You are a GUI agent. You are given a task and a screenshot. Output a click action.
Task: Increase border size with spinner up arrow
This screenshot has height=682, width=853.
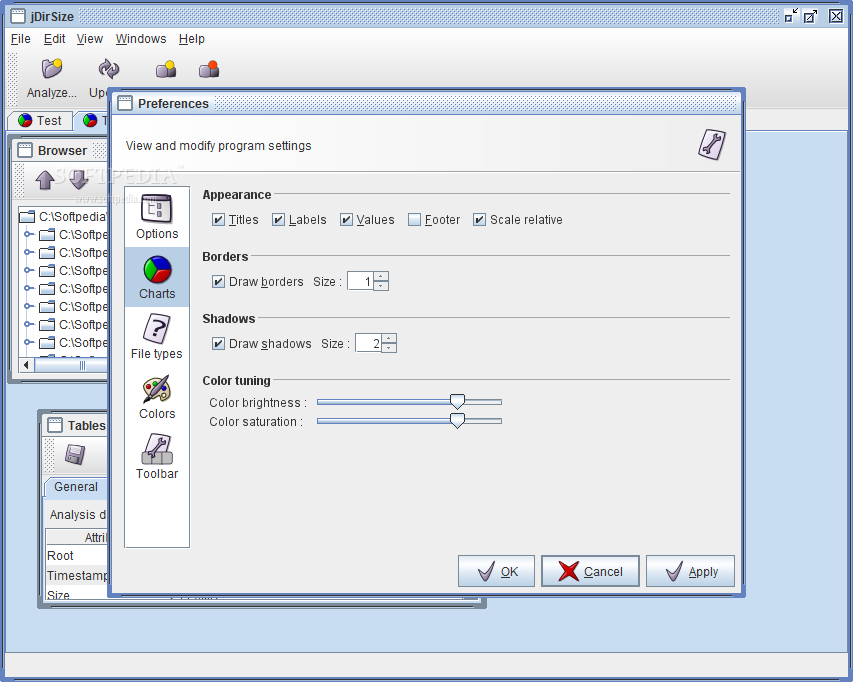click(x=381, y=276)
